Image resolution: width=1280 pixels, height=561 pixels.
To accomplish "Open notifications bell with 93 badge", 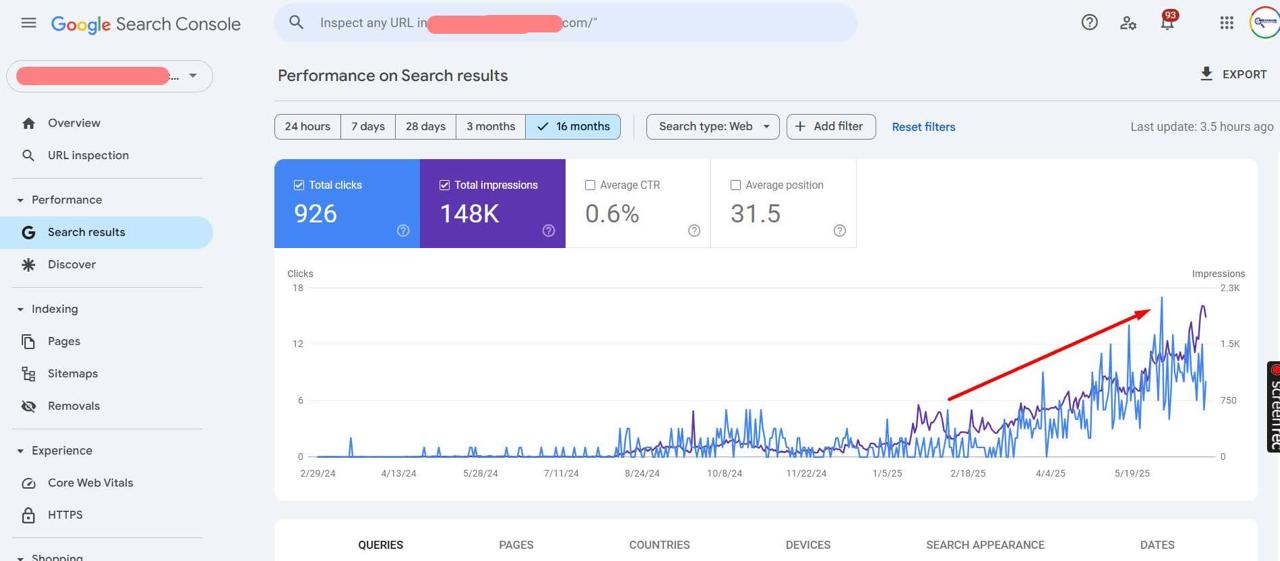I will coord(1167,23).
